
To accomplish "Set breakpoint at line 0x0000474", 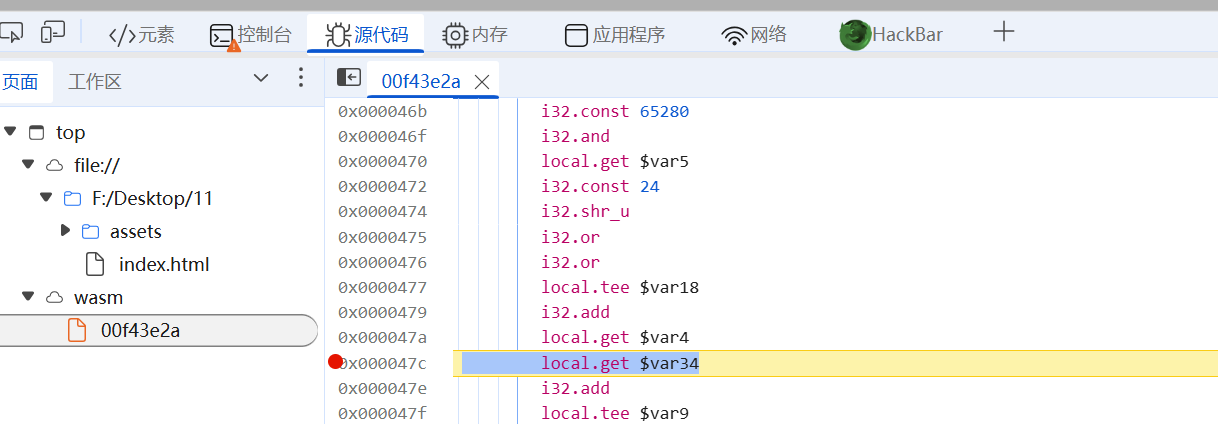I will 382,211.
